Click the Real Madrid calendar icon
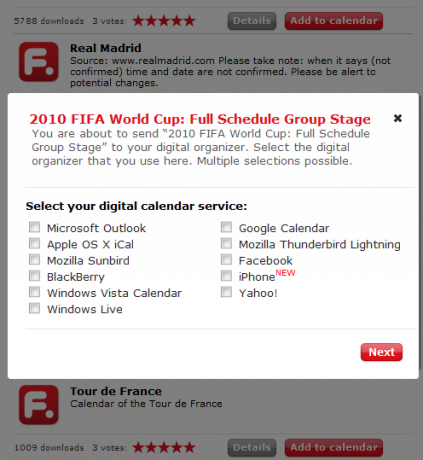This screenshot has width=423, height=460. click(x=39, y=62)
